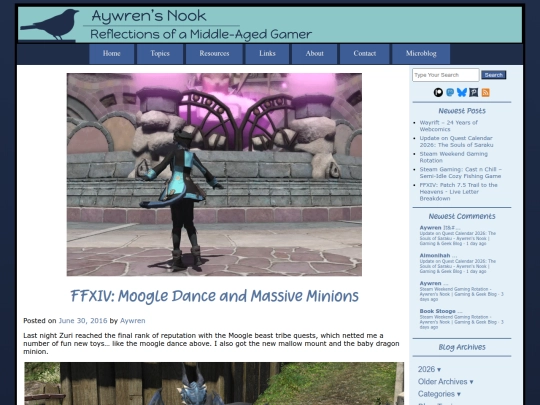Open post title FFXIV: Moogle Dance and Massive Minions
The width and height of the screenshot is (540, 405).
215,296
